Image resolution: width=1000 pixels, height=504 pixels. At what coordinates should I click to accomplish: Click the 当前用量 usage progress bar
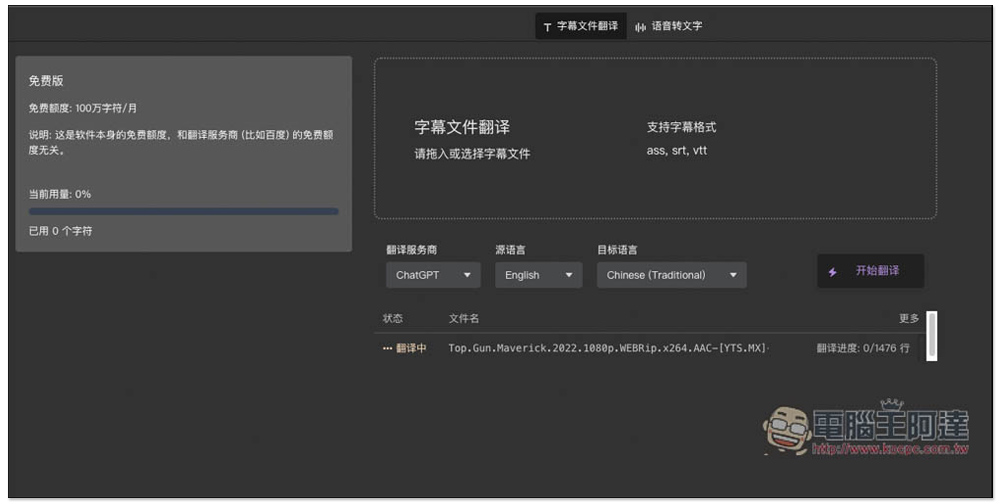184,212
